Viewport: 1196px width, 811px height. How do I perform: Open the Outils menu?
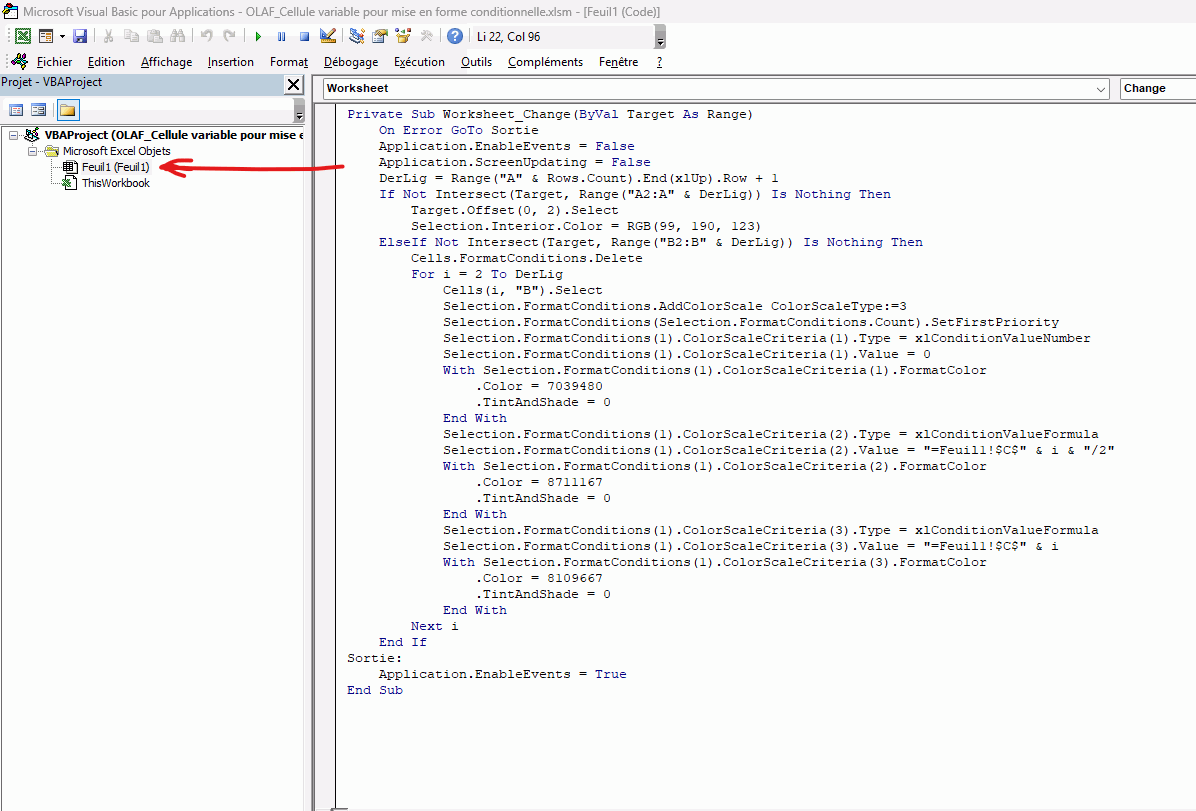476,62
